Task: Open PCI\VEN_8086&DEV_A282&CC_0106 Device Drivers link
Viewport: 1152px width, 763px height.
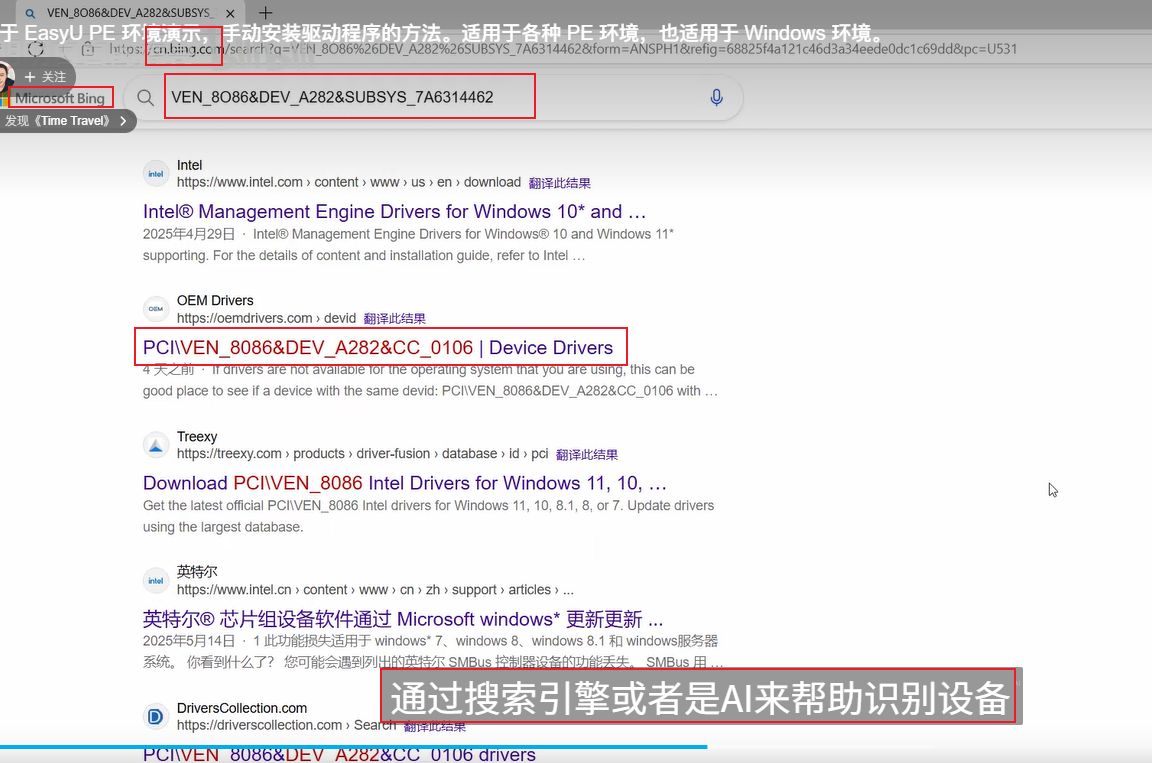Action: 378,347
